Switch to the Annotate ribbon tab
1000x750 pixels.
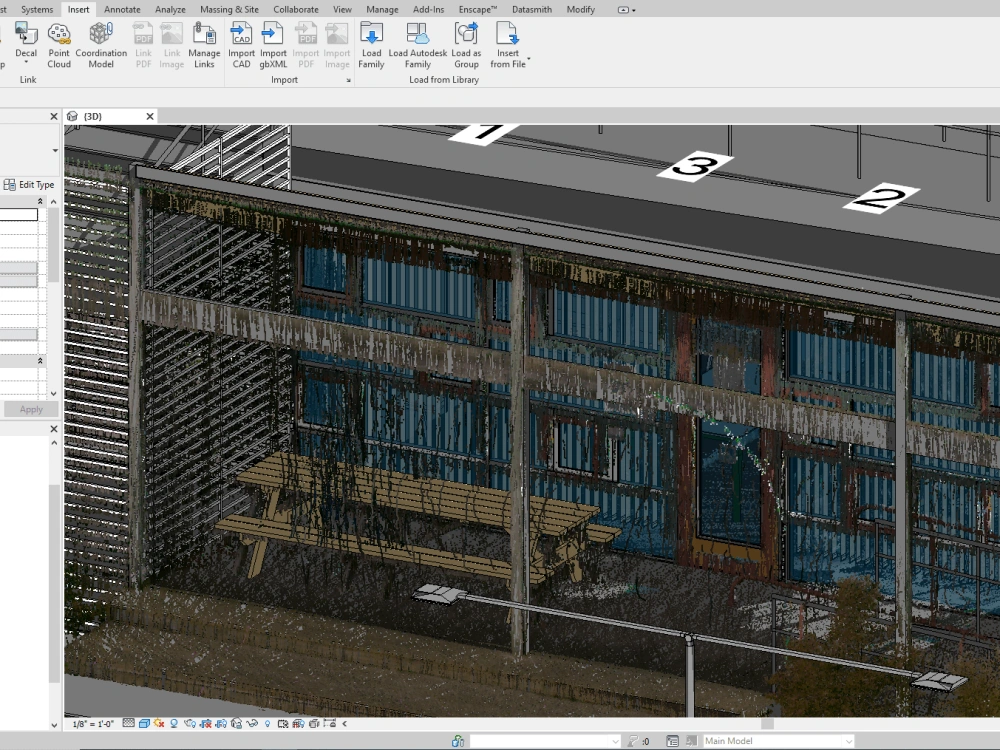pyautogui.click(x=122, y=9)
